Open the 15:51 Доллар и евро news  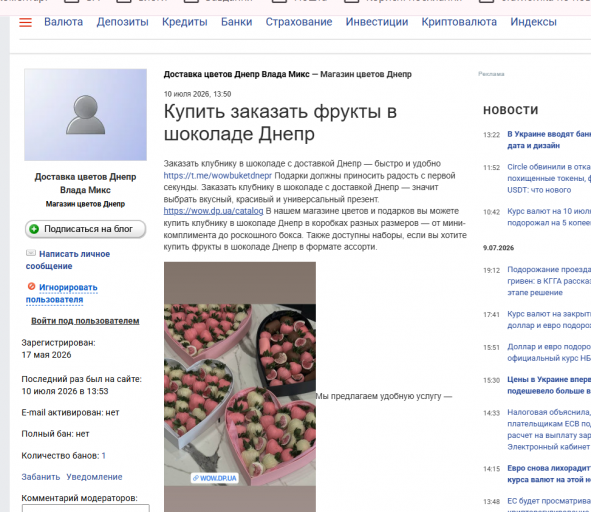(549, 352)
